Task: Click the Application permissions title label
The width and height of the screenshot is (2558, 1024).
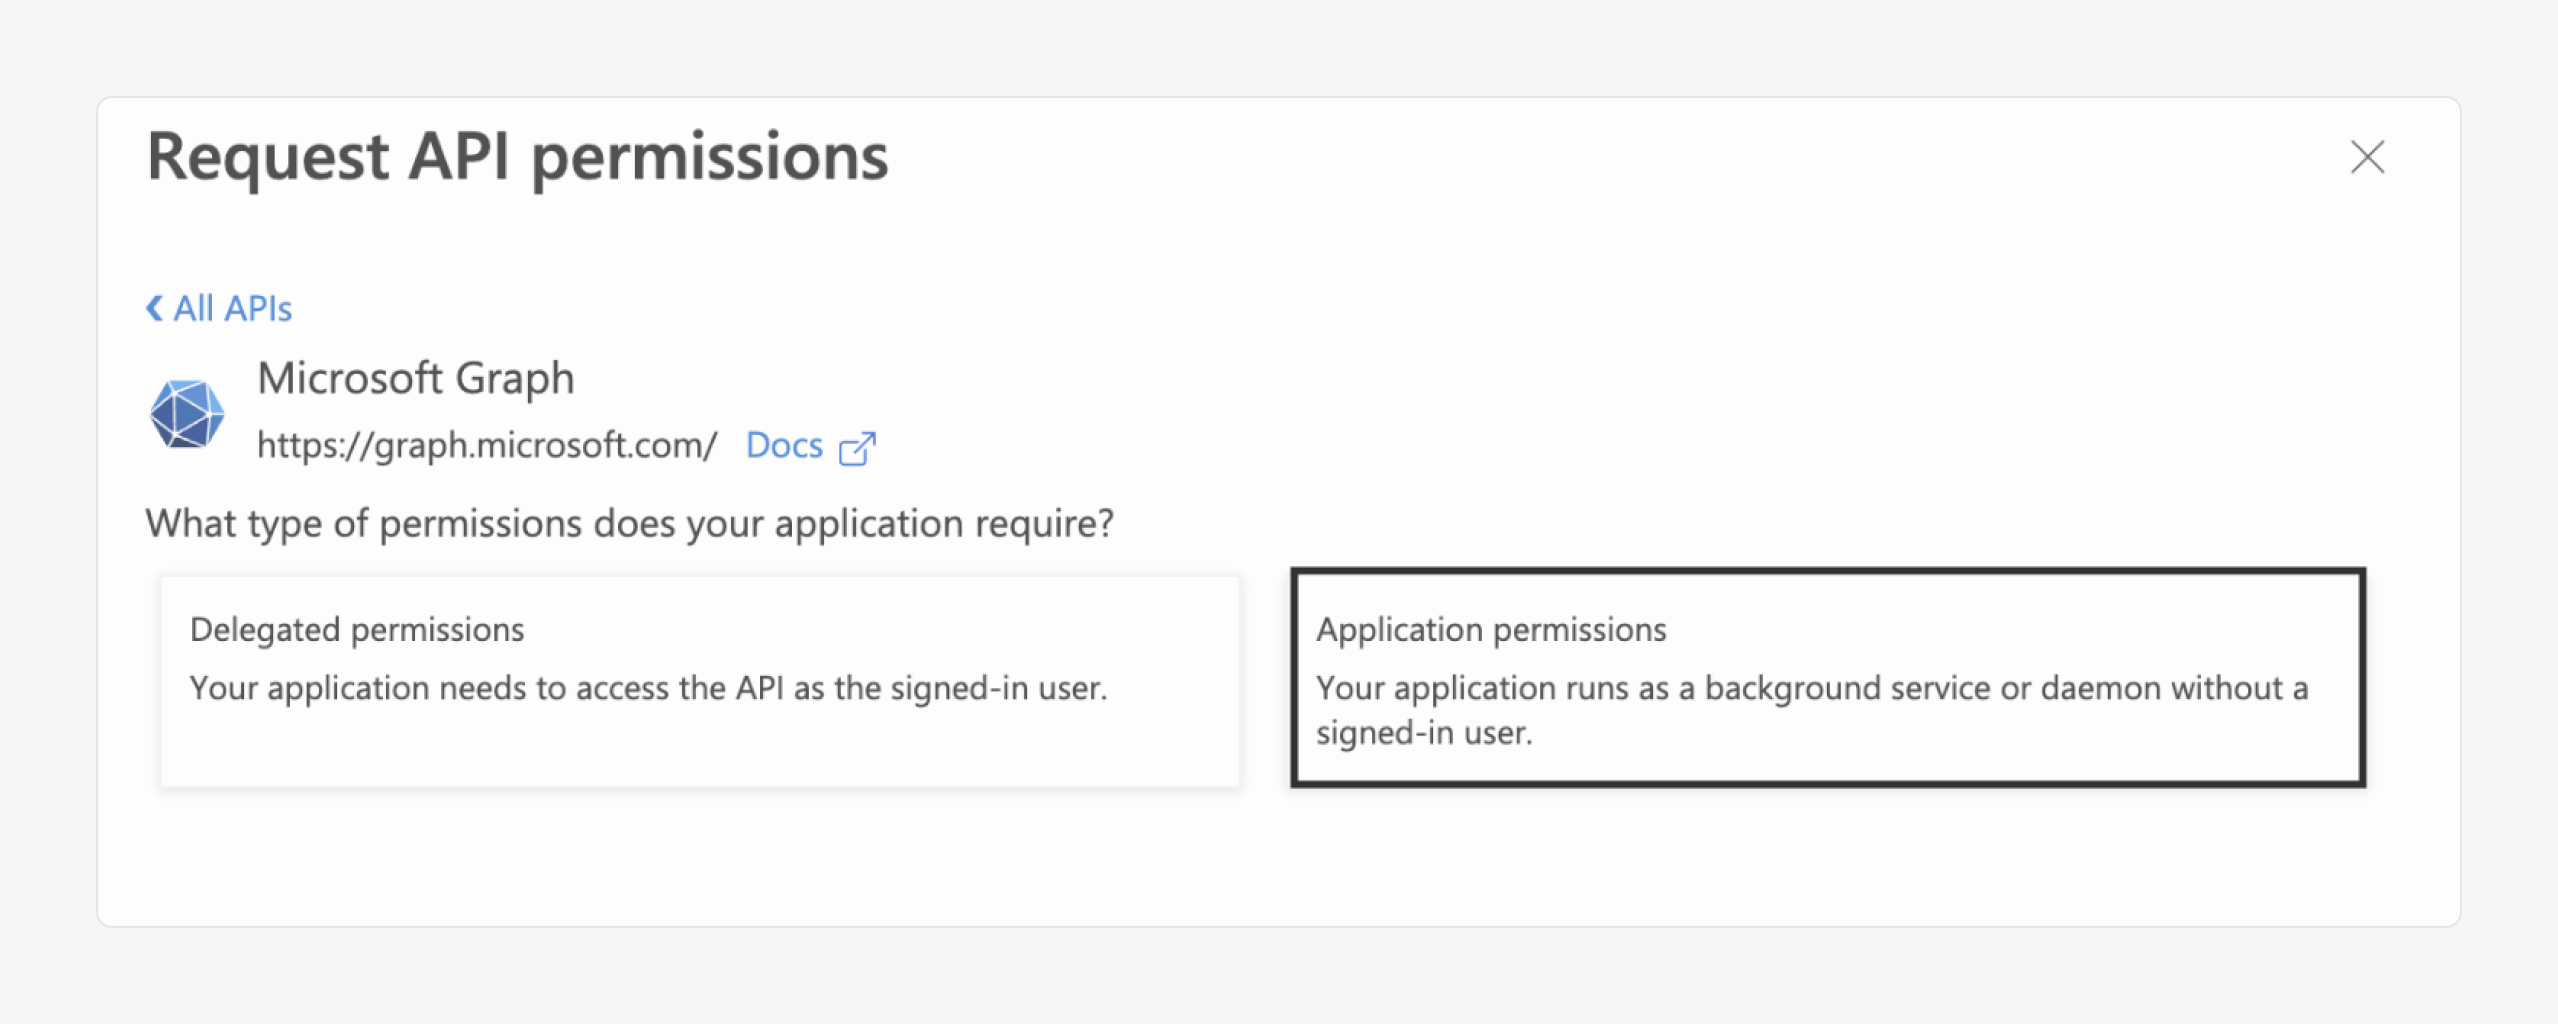Action: [1490, 629]
